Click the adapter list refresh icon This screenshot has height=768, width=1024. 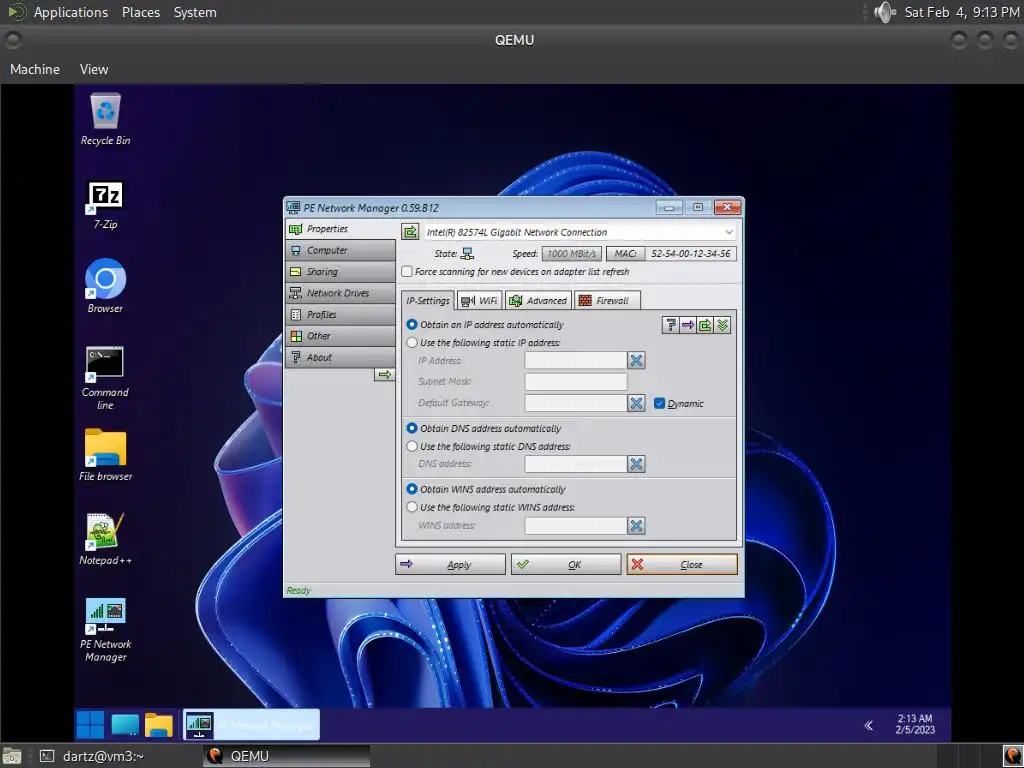click(410, 232)
